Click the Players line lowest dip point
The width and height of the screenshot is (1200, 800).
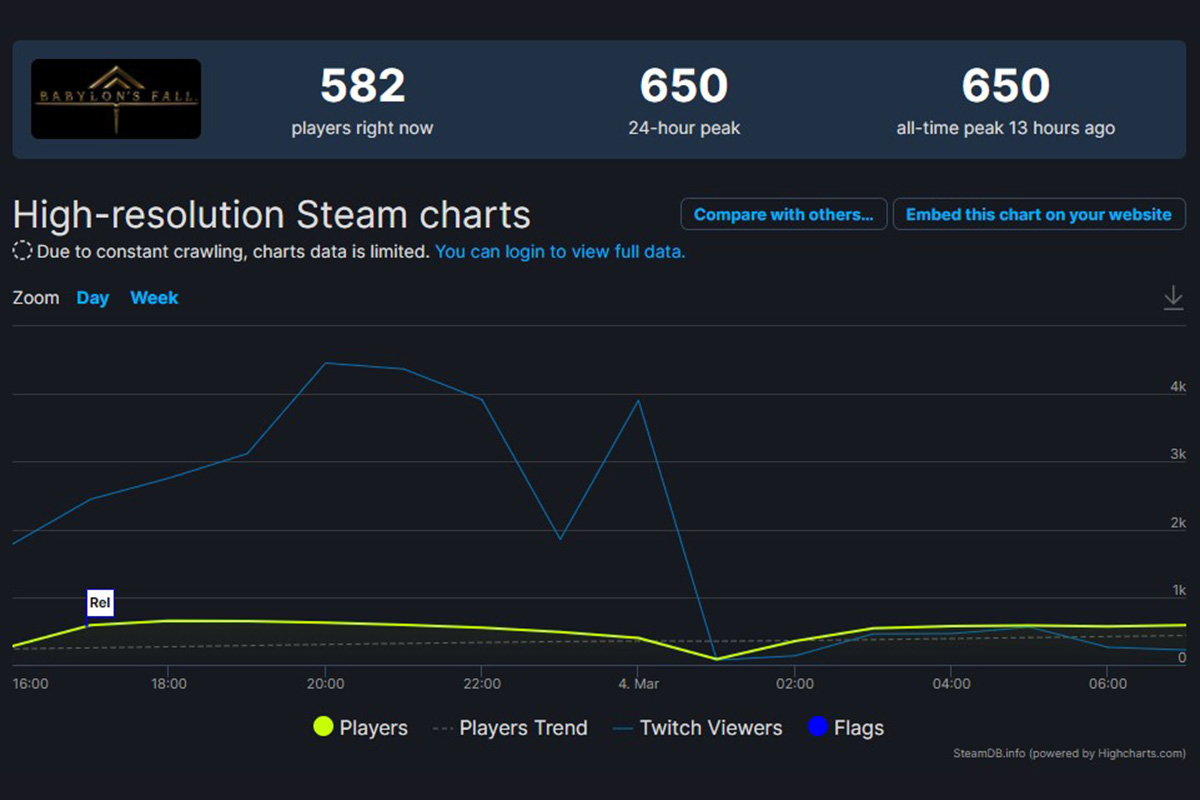point(716,658)
